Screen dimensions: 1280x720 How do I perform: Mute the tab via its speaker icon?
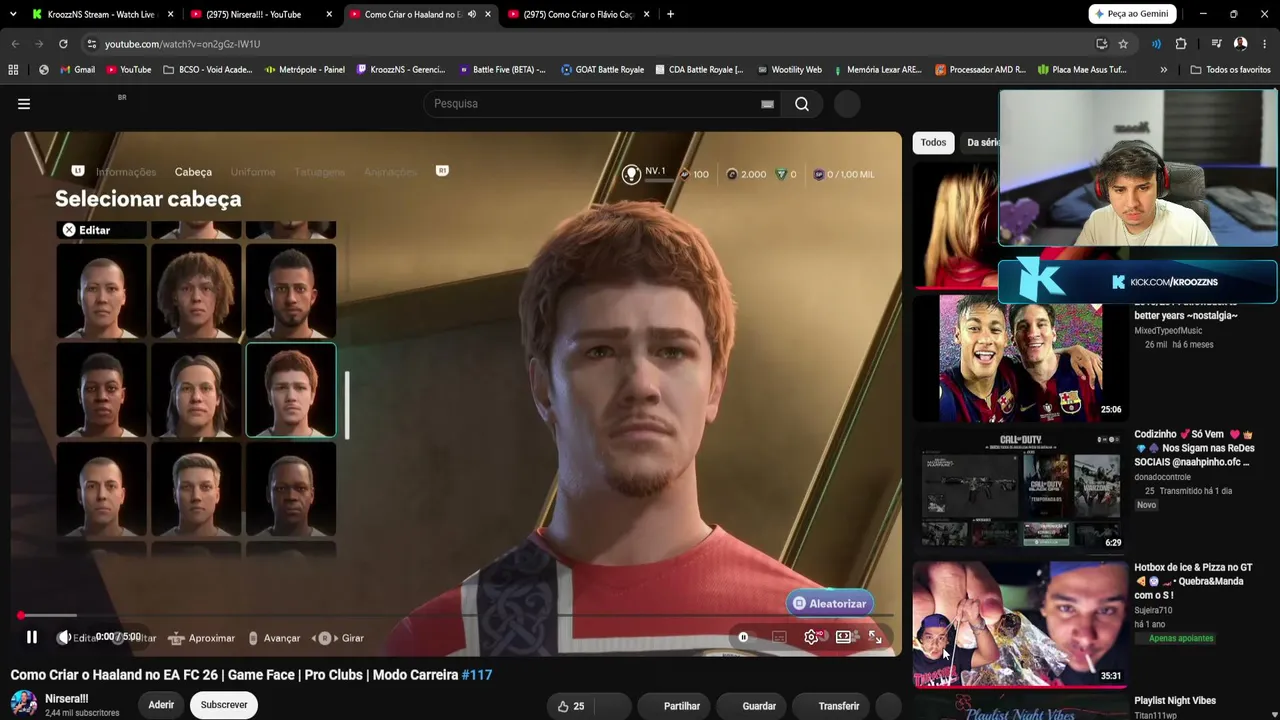click(x=472, y=14)
